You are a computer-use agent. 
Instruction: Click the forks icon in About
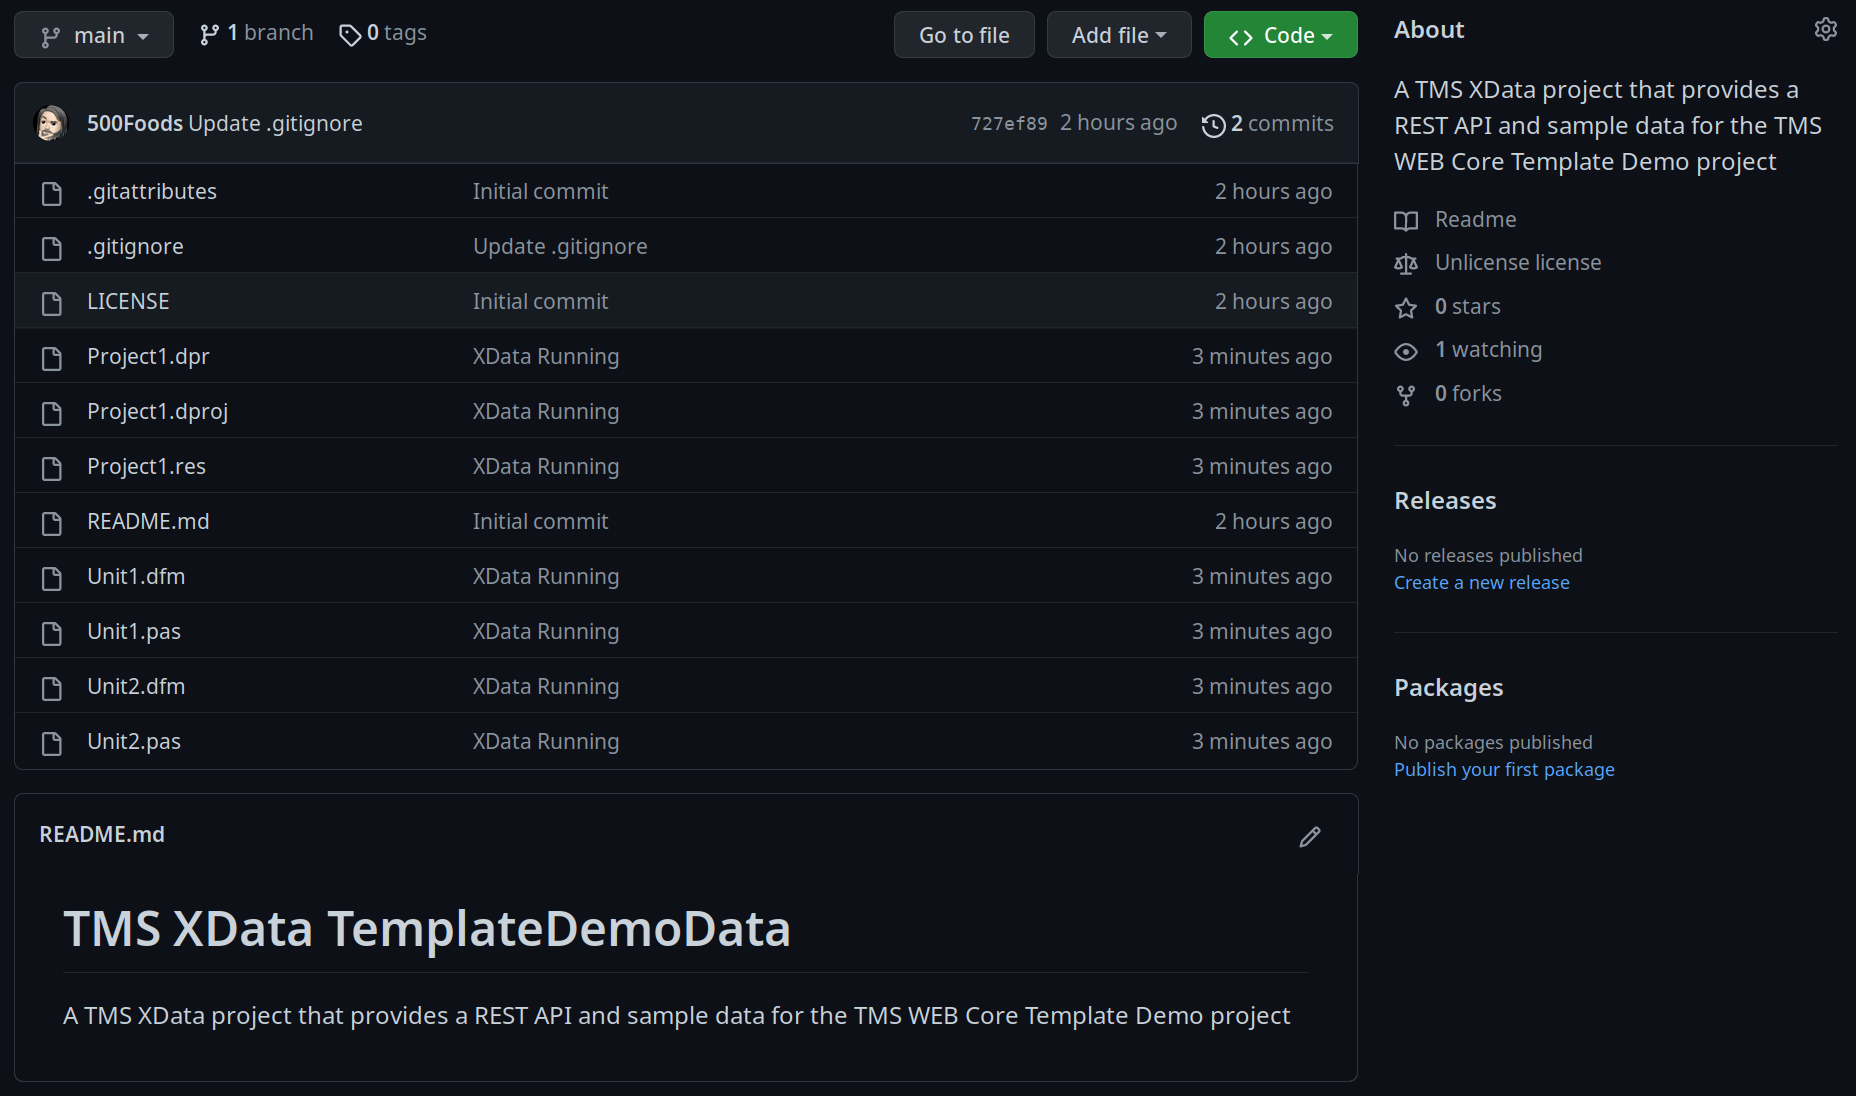point(1406,396)
